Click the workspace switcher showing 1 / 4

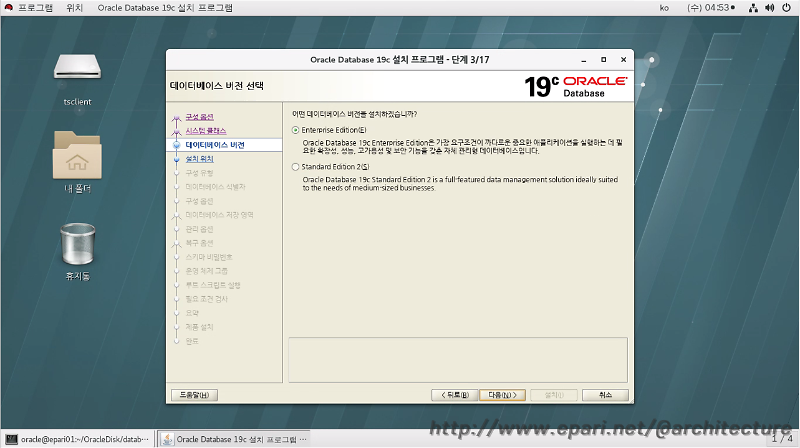[782, 438]
